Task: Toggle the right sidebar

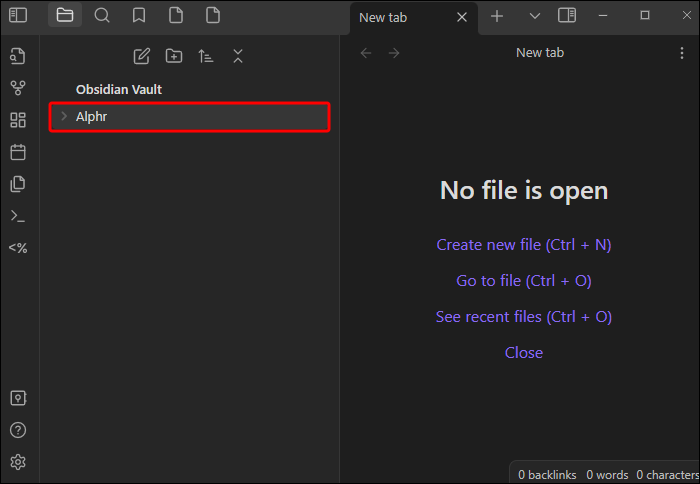Action: (567, 15)
